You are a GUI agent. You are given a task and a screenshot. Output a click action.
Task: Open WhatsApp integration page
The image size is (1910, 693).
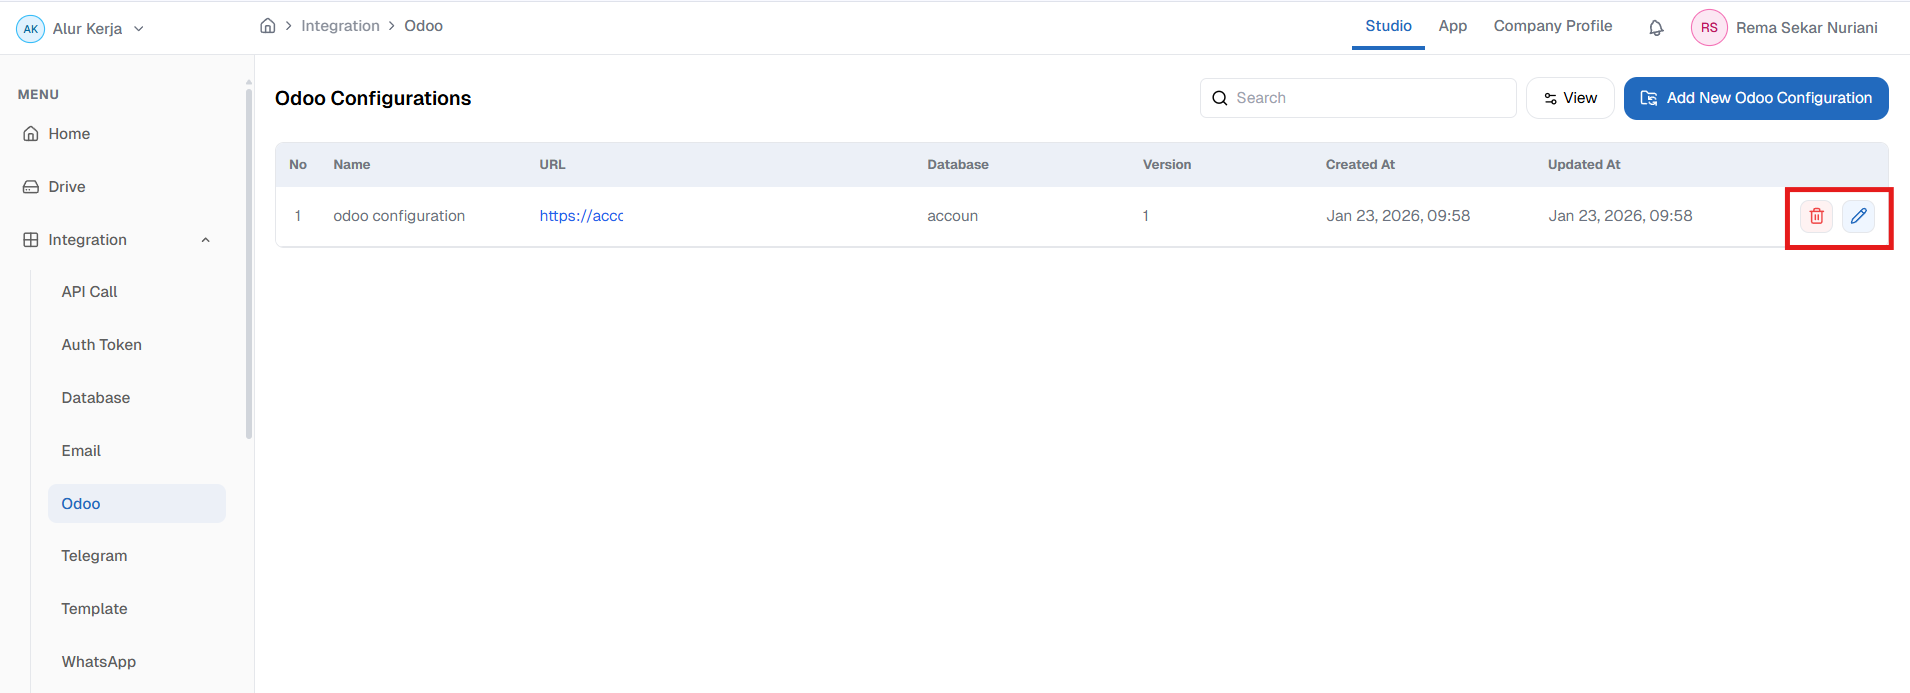(98, 662)
